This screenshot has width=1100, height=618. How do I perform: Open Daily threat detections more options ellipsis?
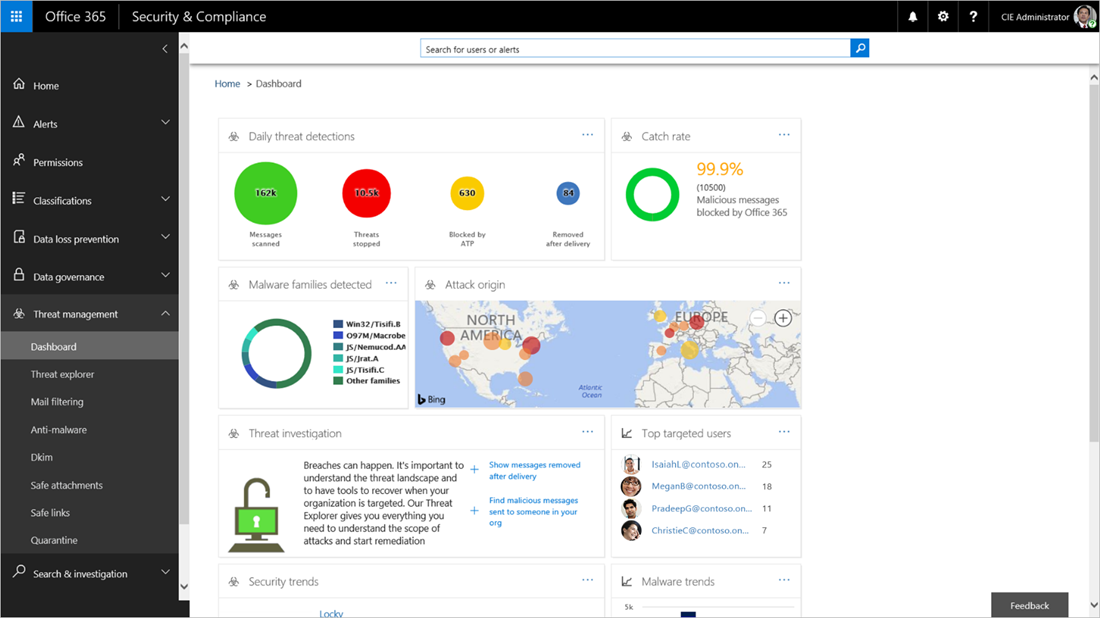(x=587, y=135)
